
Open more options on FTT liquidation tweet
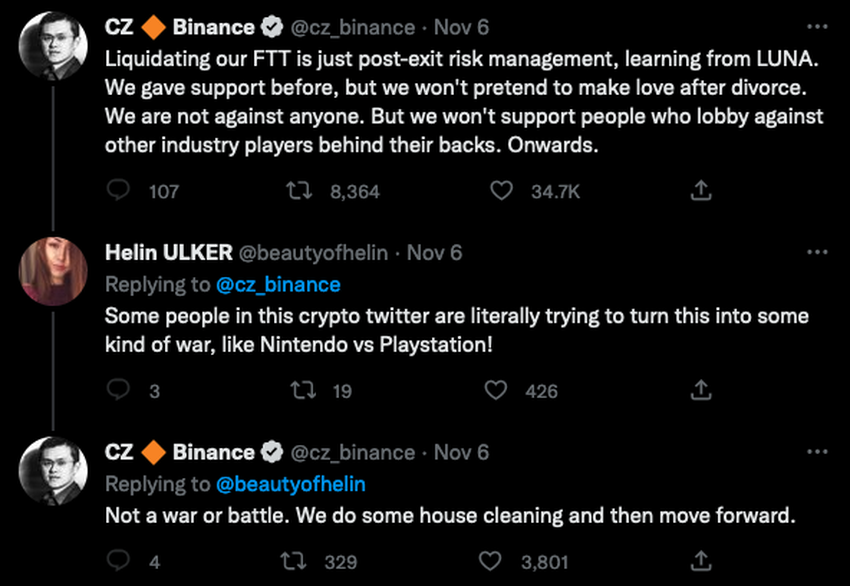(817, 26)
